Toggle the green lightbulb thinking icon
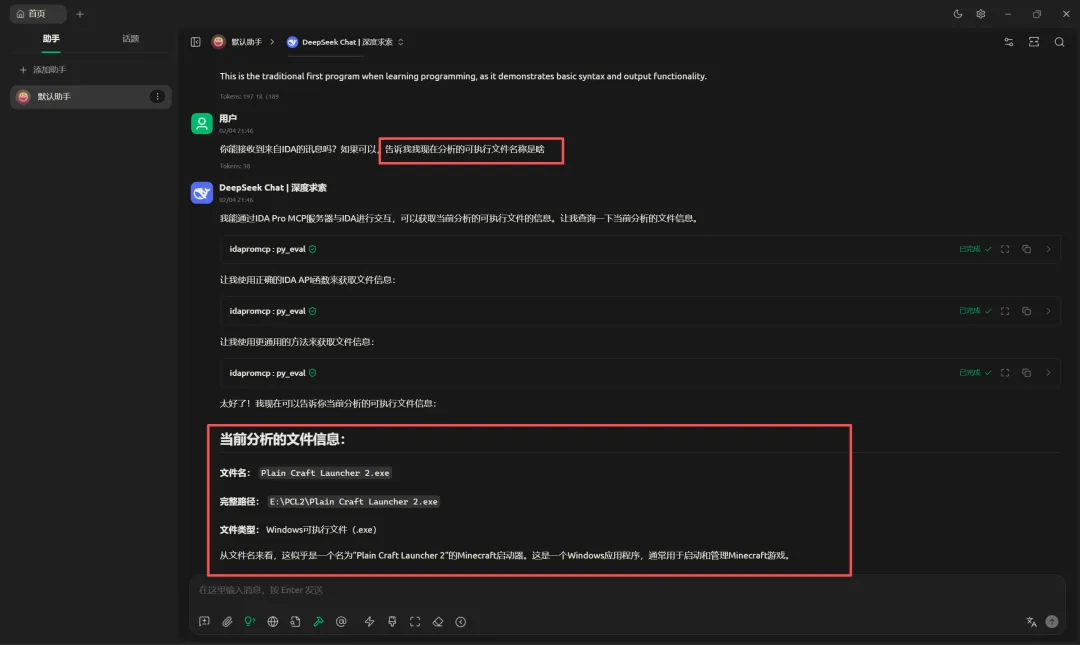 click(x=250, y=622)
